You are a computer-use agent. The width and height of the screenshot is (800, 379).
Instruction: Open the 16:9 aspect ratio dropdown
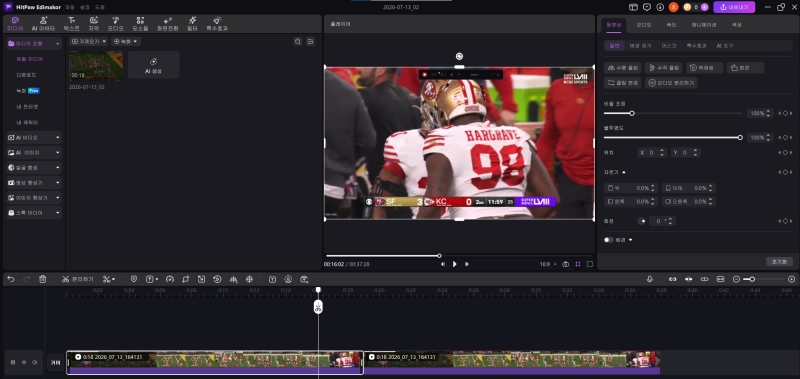point(548,264)
